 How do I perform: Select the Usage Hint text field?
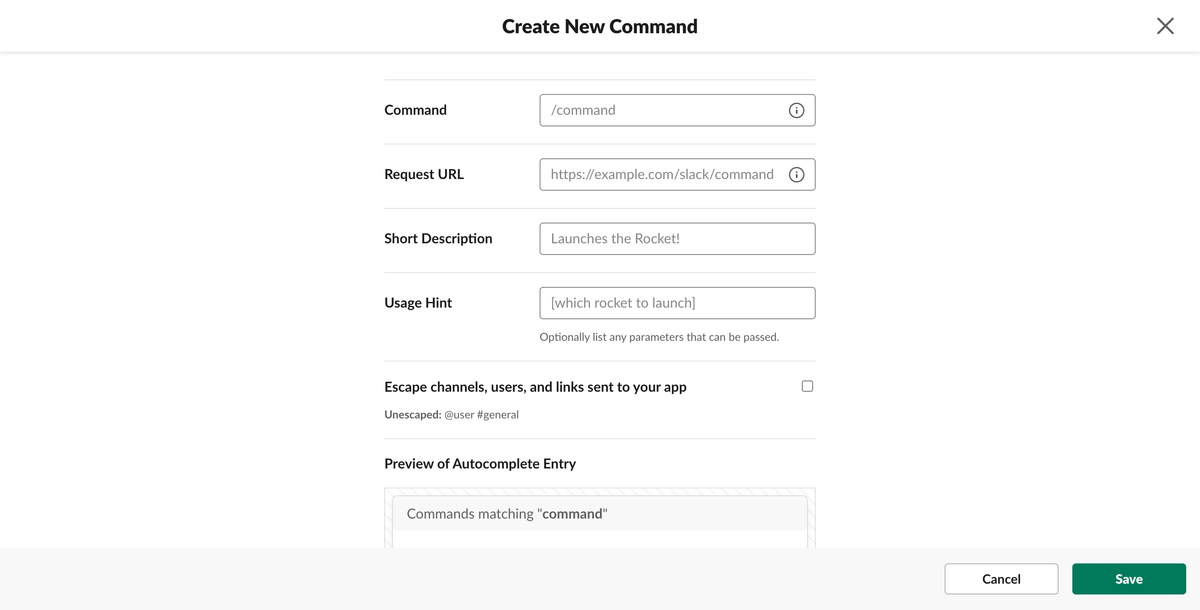click(677, 303)
